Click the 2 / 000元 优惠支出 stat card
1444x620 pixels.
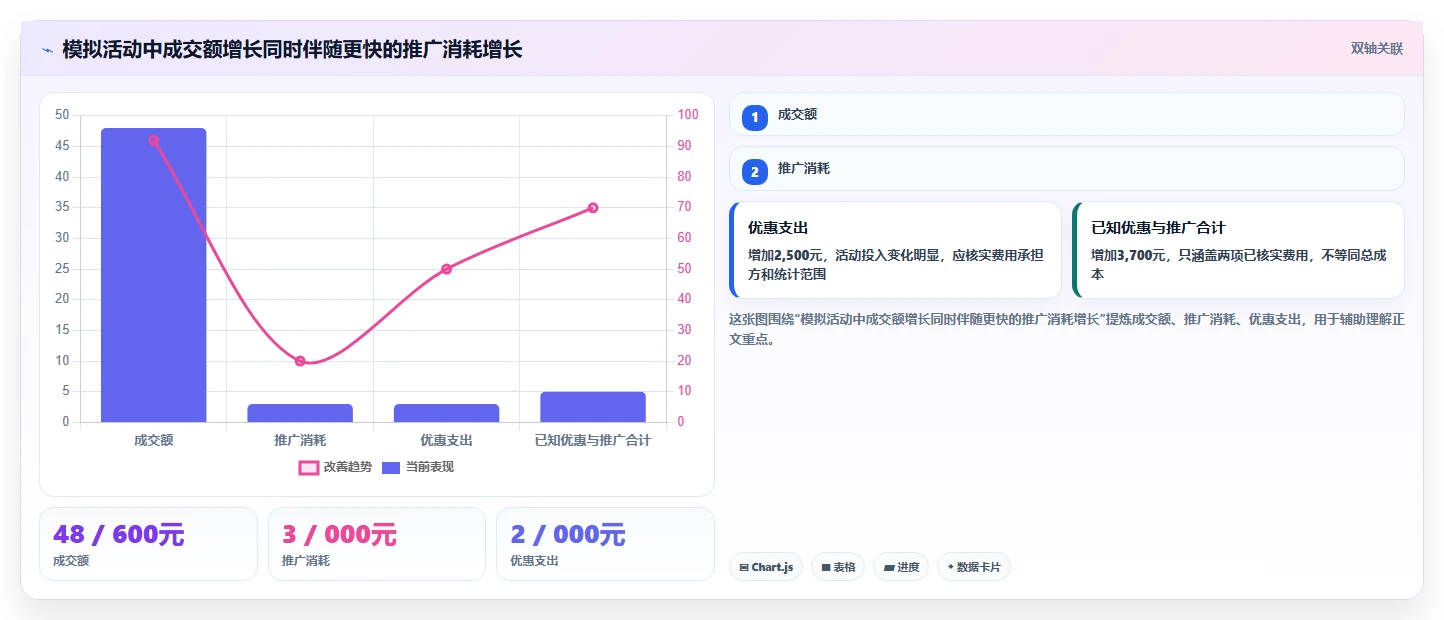coord(605,544)
